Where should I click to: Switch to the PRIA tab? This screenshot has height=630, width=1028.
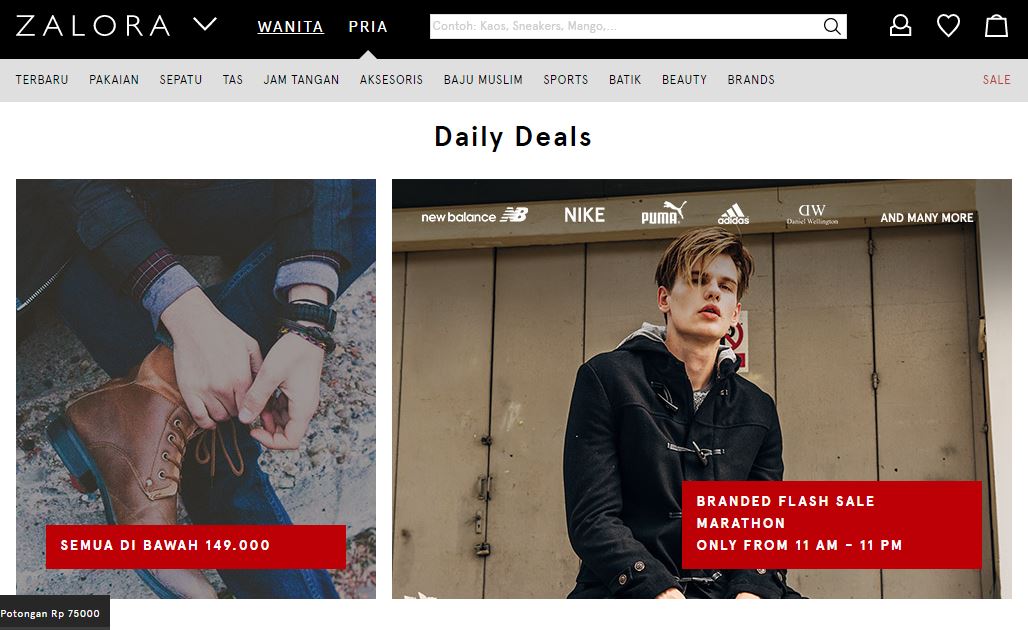pyautogui.click(x=368, y=27)
